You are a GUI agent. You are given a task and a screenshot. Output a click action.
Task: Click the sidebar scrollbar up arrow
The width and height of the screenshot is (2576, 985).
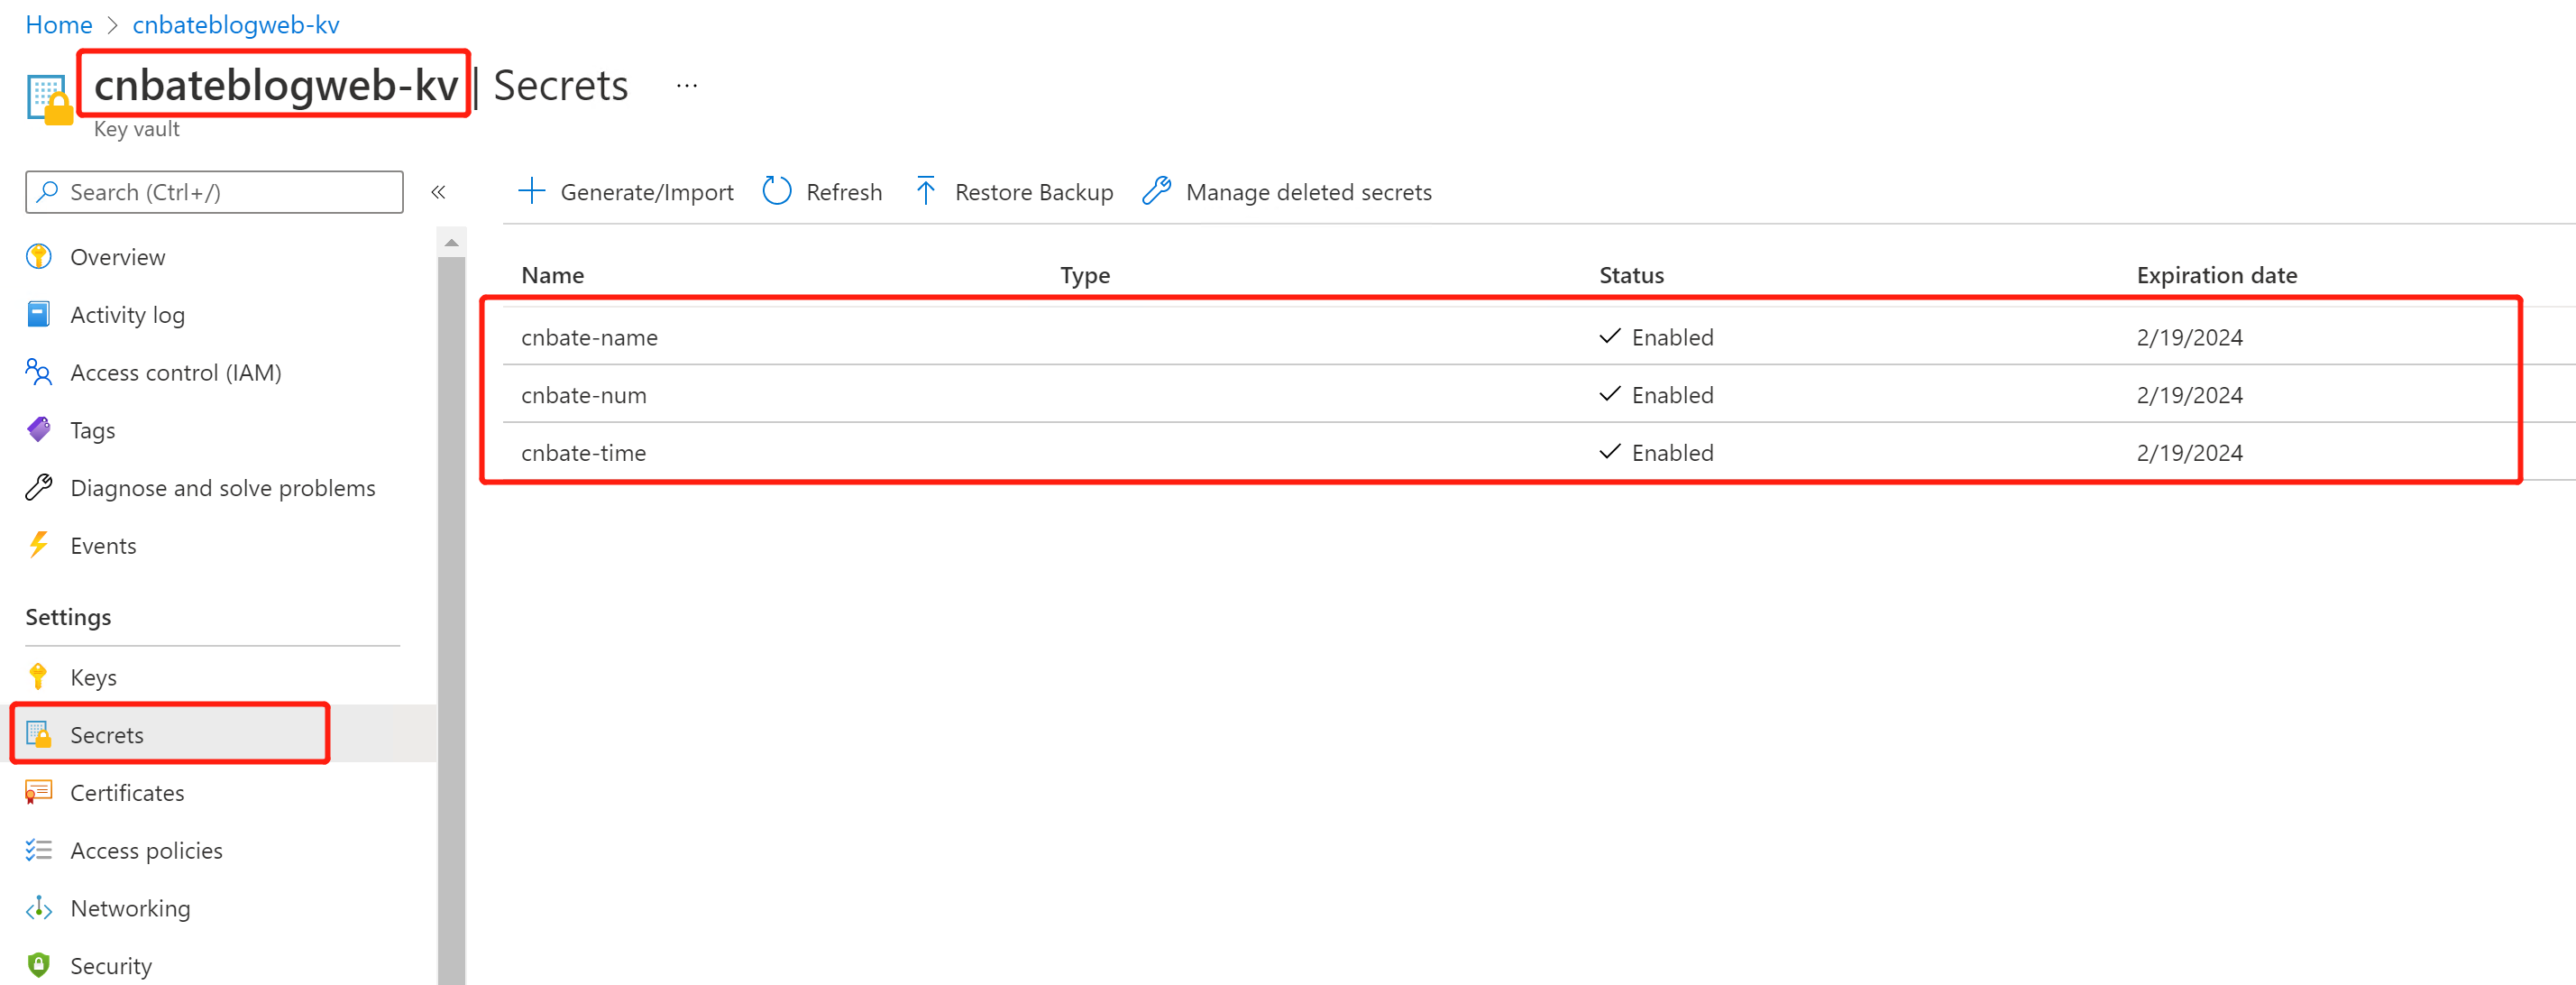[452, 242]
